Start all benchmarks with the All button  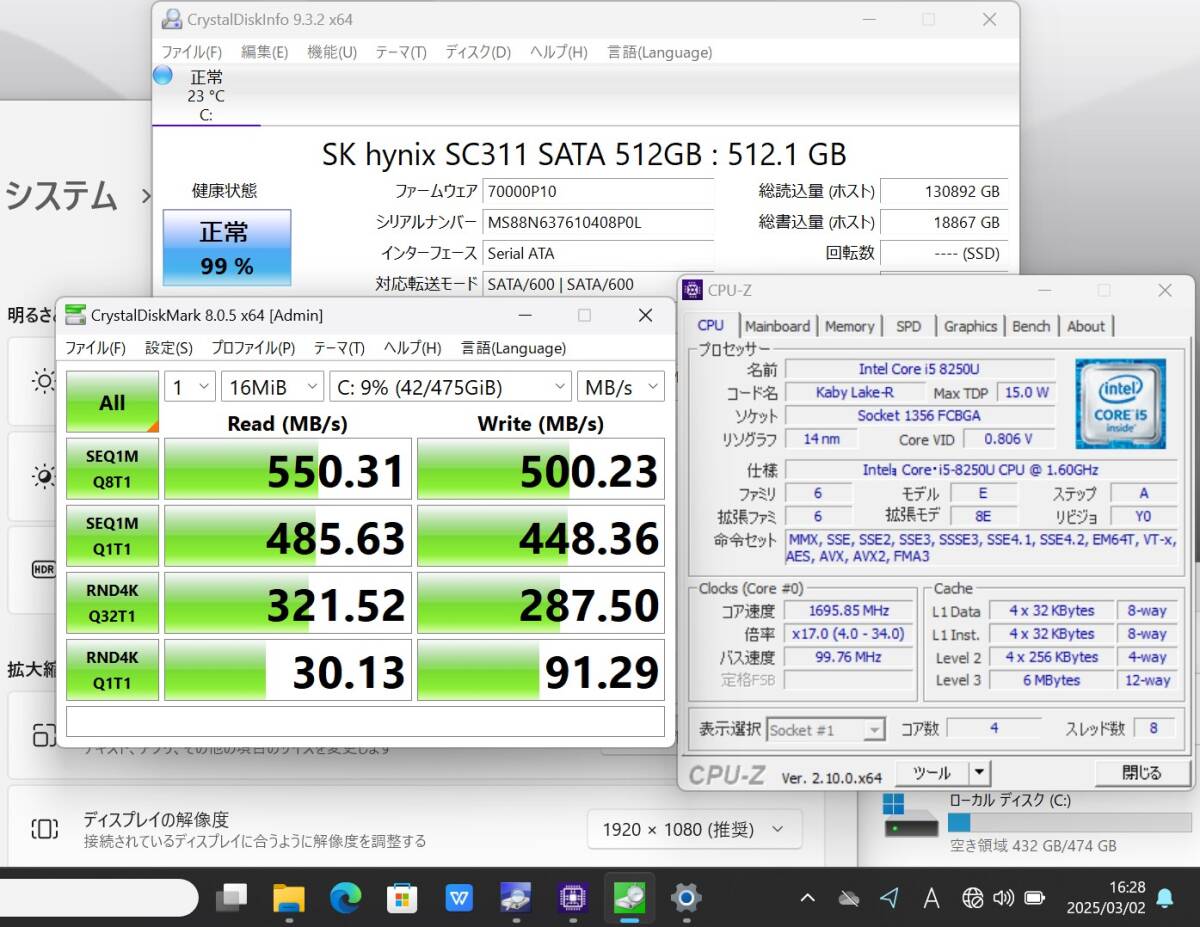click(112, 402)
